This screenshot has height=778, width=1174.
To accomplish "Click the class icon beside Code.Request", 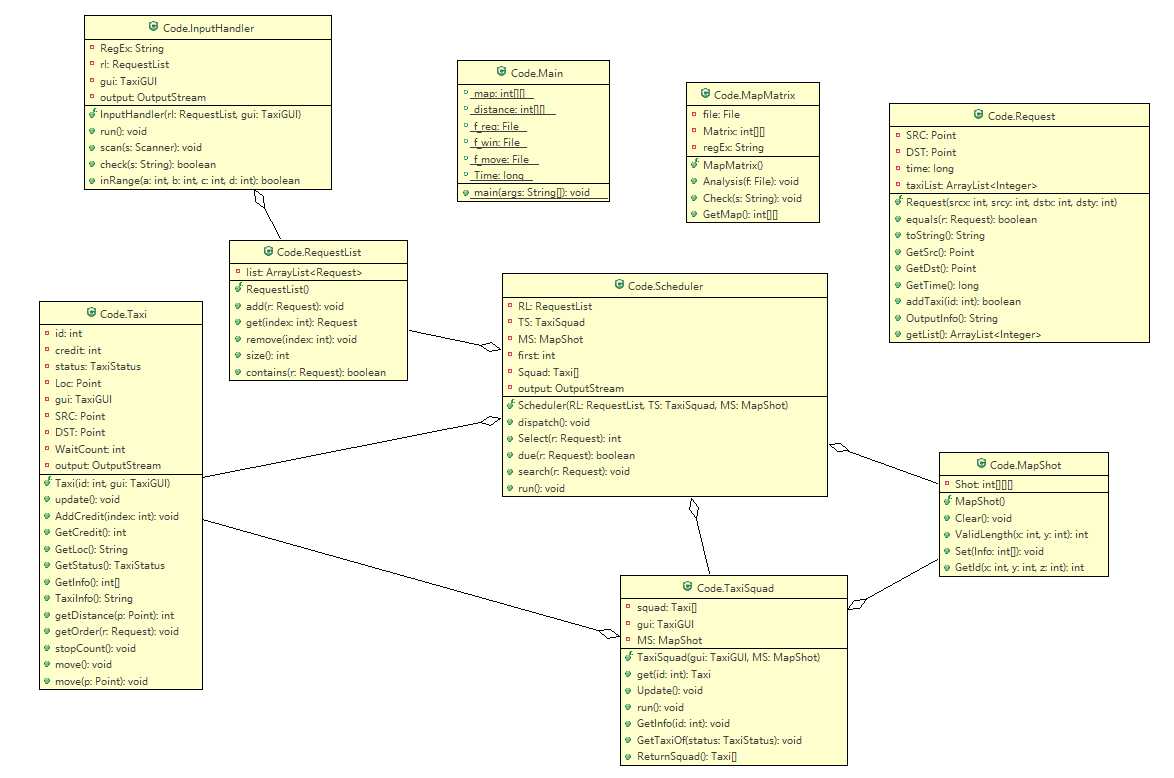I will coord(979,115).
